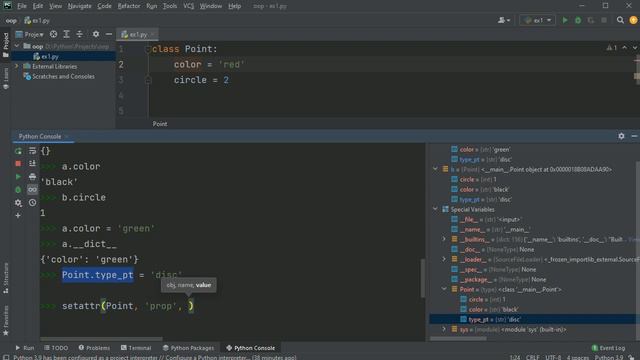Open the Terminal tool window
Viewport: 640px width, 360px height.
click(136, 348)
